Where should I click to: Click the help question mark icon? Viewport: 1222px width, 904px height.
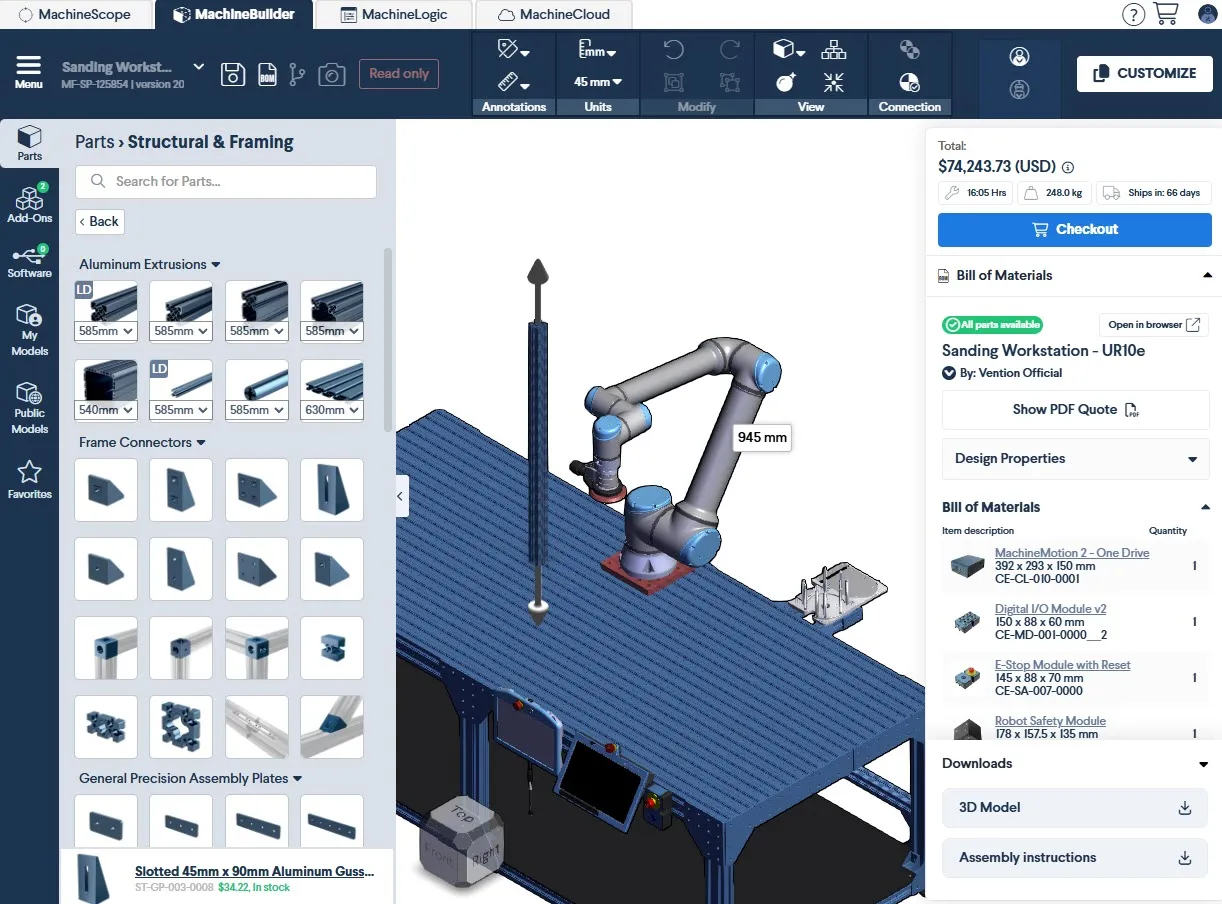tap(1133, 14)
